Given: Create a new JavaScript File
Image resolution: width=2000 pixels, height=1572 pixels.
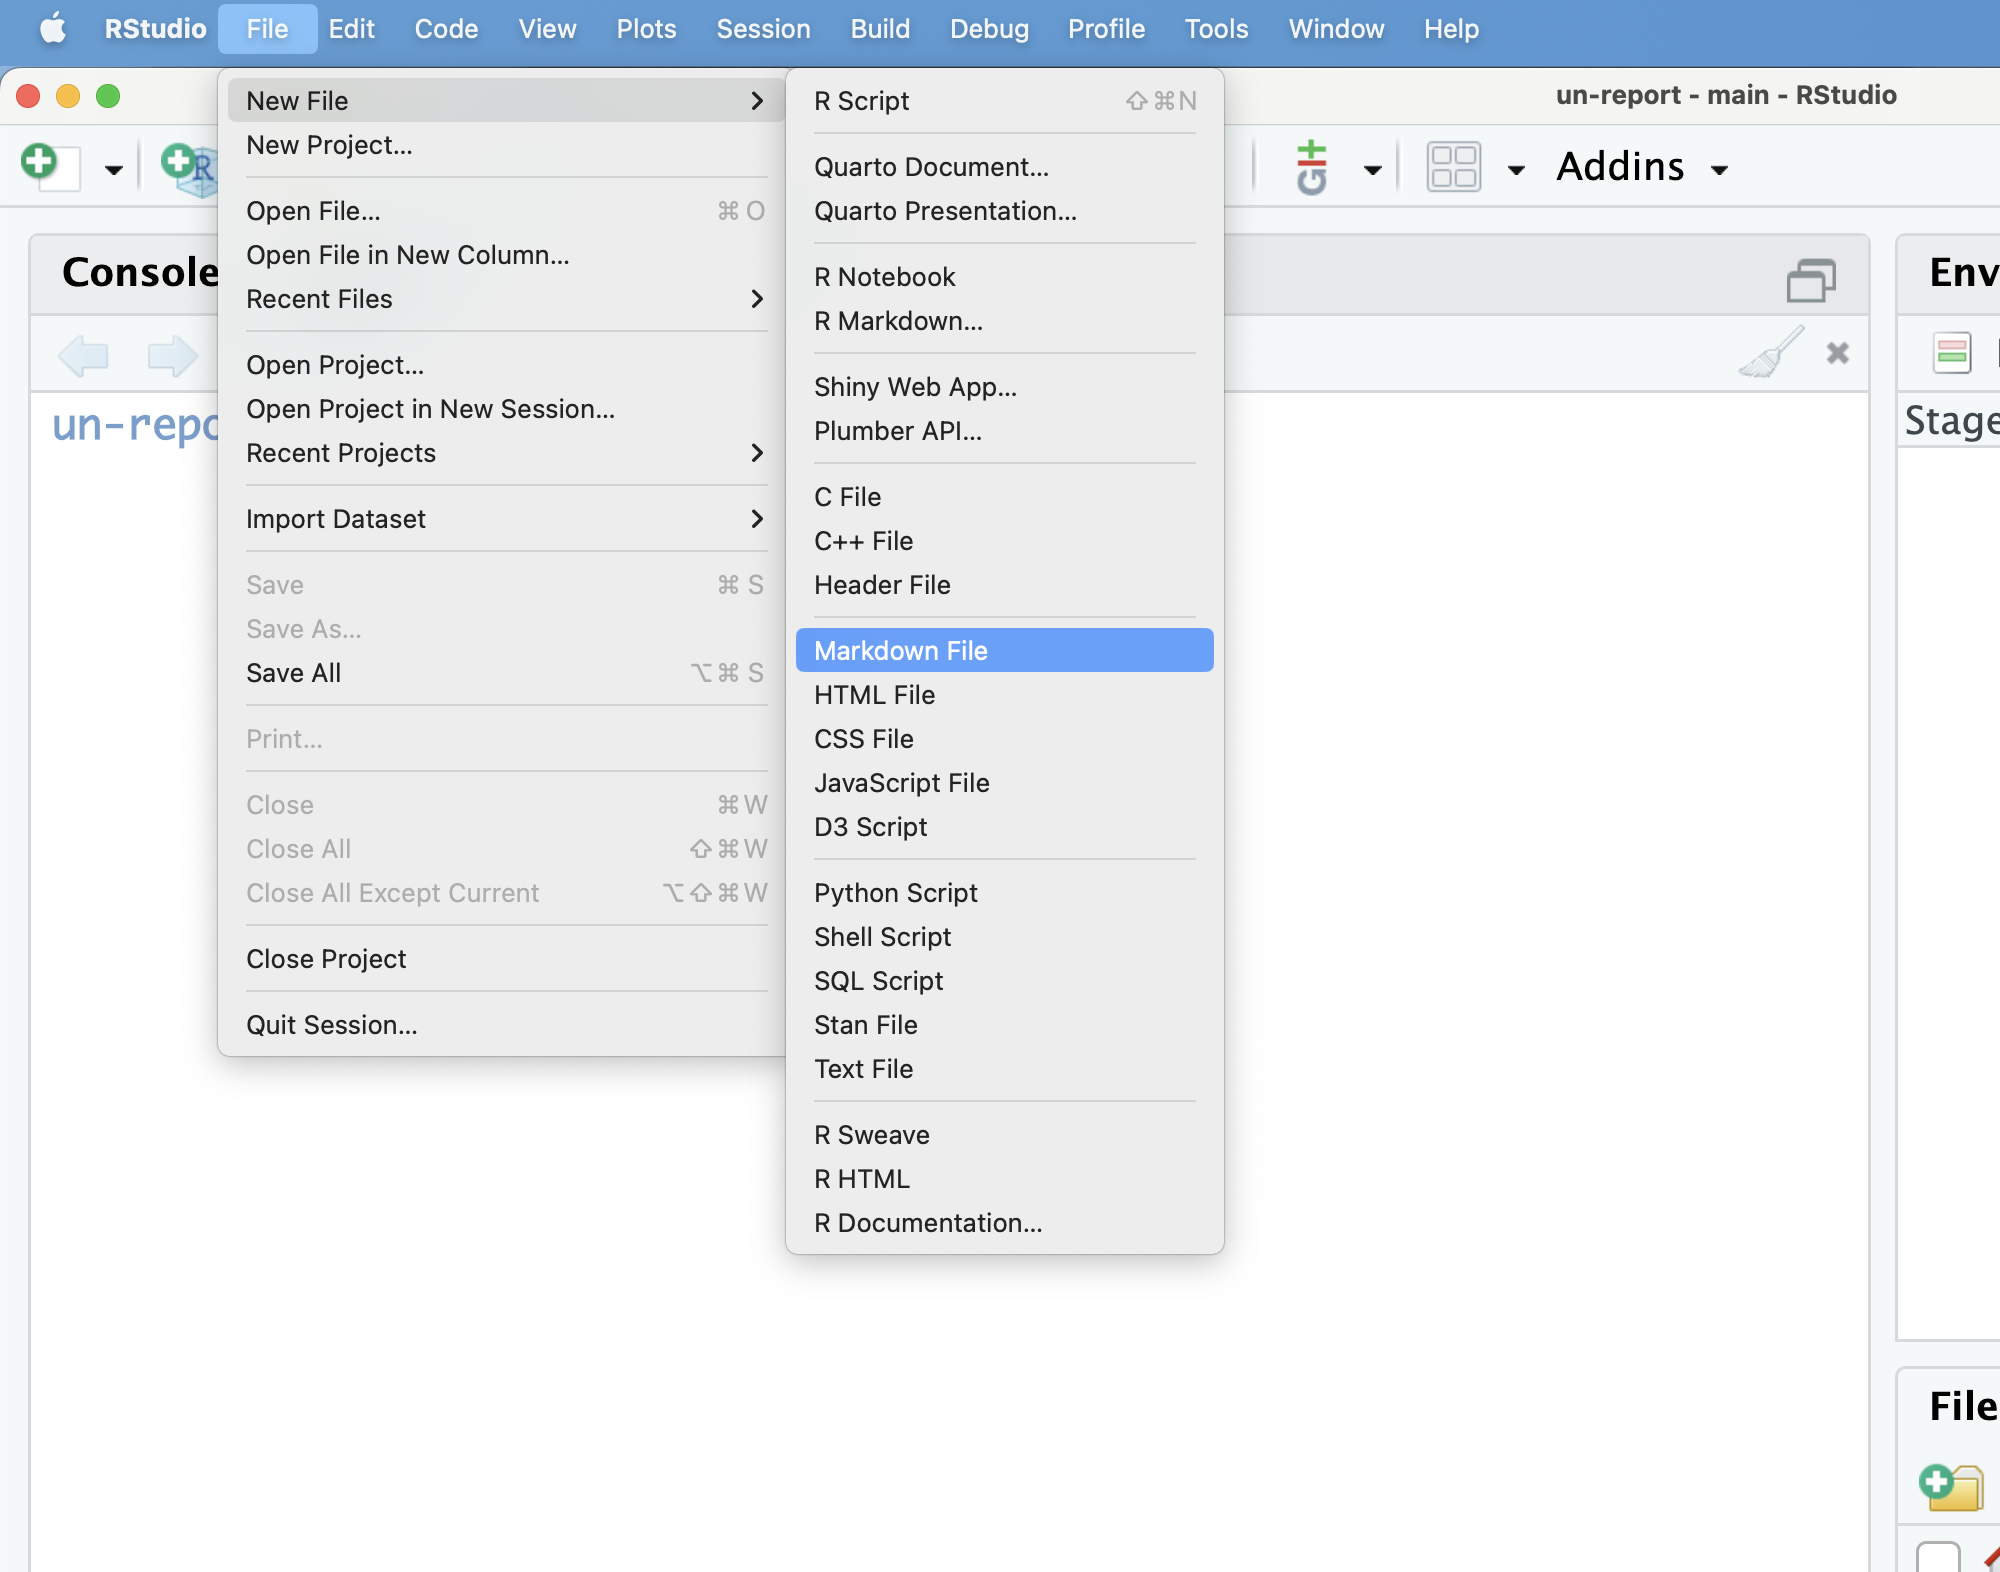Looking at the screenshot, I should (x=1005, y=783).
